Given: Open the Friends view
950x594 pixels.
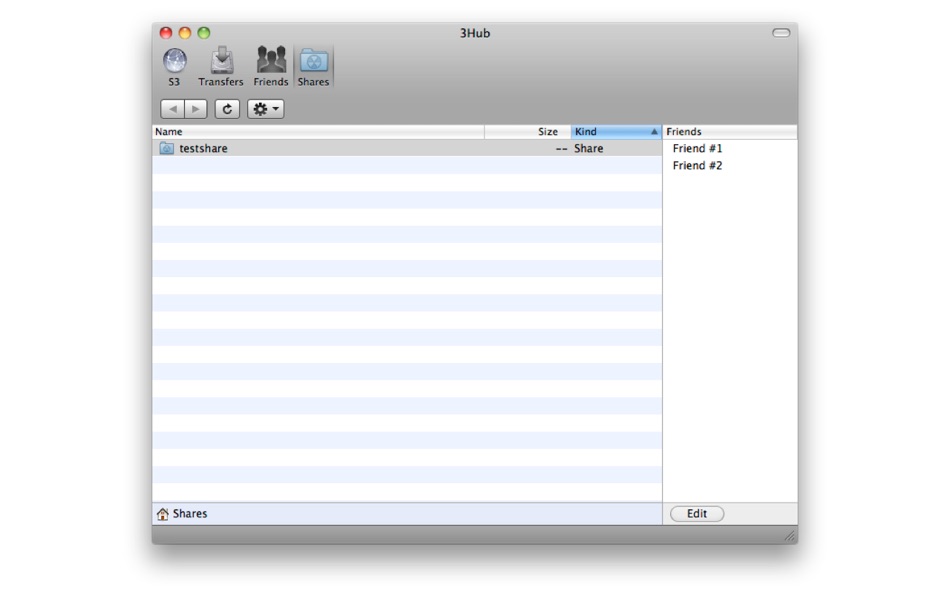Looking at the screenshot, I should pos(271,67).
